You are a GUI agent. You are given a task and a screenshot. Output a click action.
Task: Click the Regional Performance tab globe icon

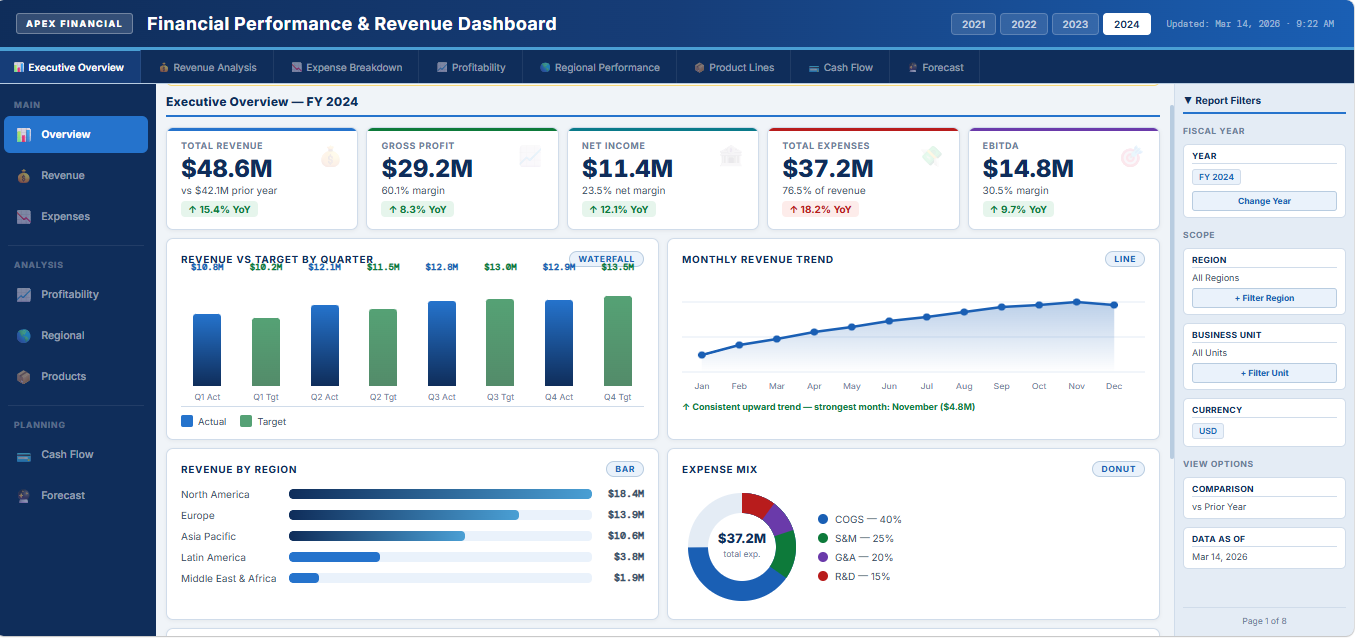(545, 68)
